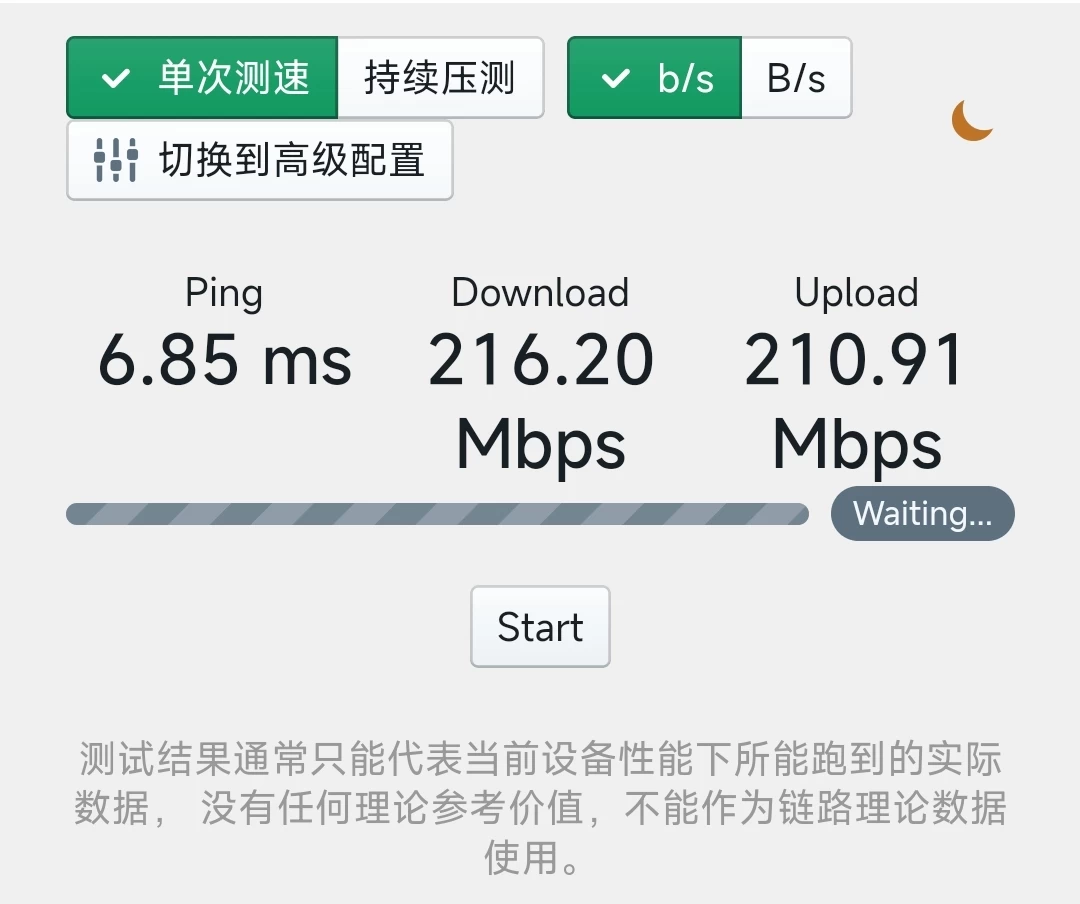
Task: Click the Ping 6.85 ms value
Action: click(225, 360)
